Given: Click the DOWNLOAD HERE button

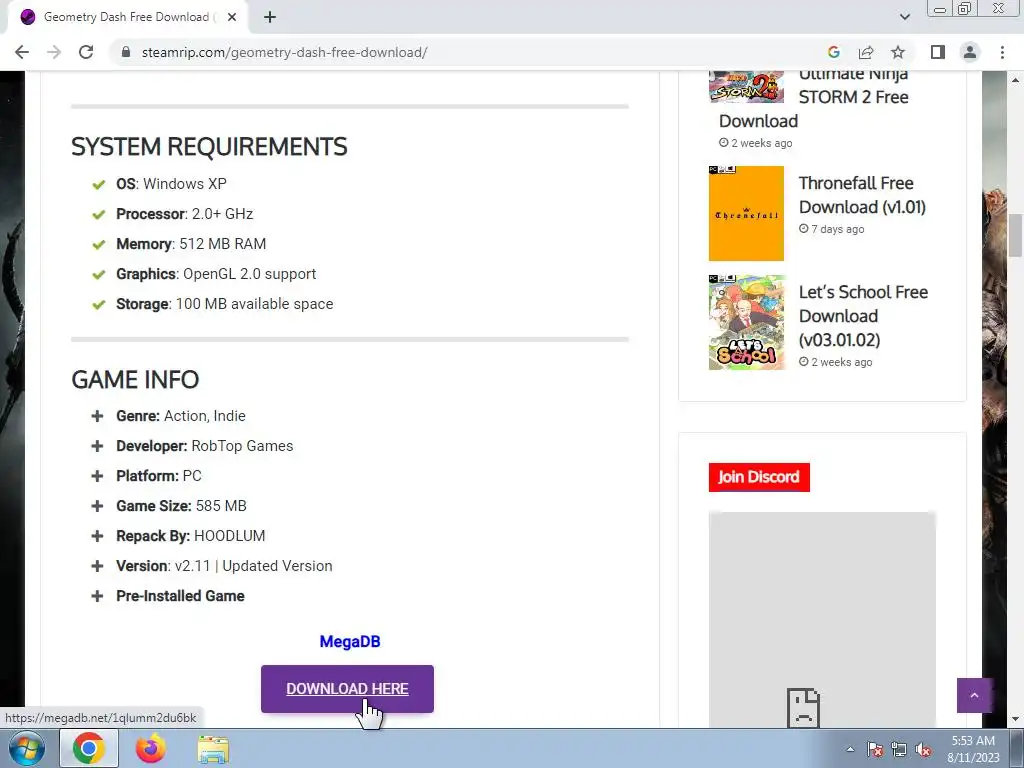Looking at the screenshot, I should [x=347, y=689].
